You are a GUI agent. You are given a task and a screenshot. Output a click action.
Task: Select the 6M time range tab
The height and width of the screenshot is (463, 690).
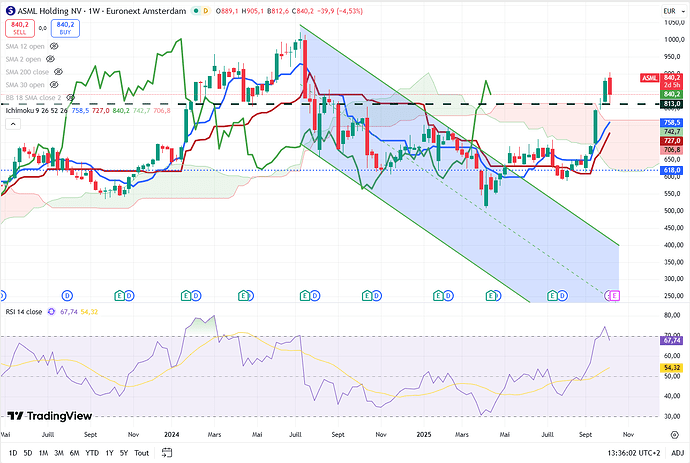(74, 452)
